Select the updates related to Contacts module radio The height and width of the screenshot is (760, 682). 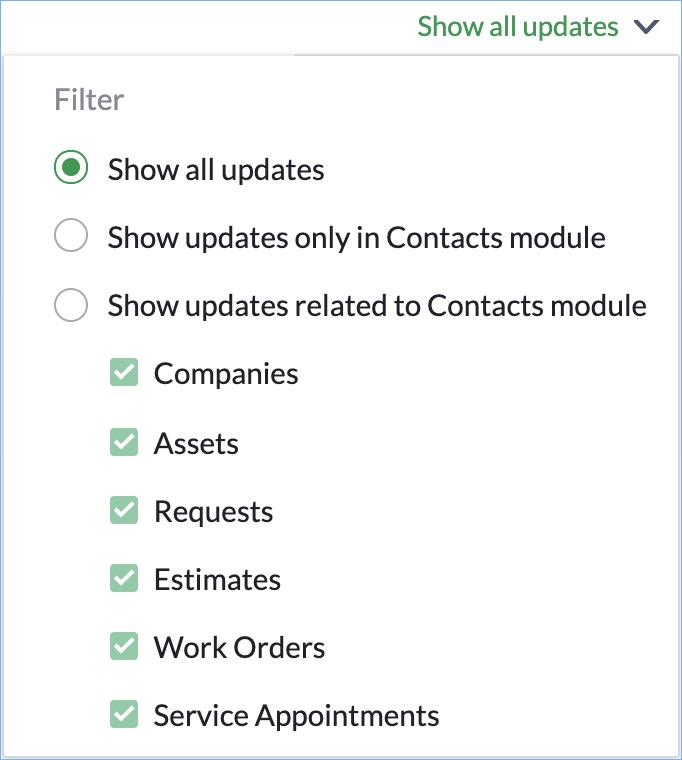pyautogui.click(x=71, y=305)
